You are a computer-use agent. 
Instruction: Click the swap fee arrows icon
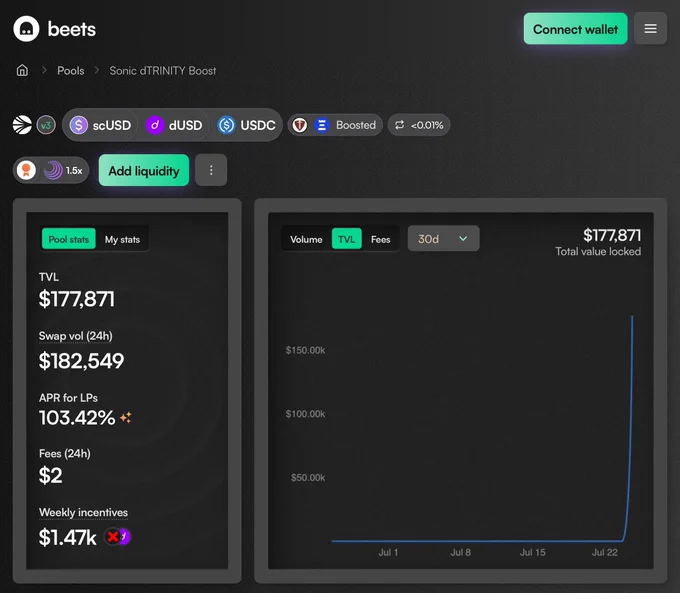pos(399,125)
